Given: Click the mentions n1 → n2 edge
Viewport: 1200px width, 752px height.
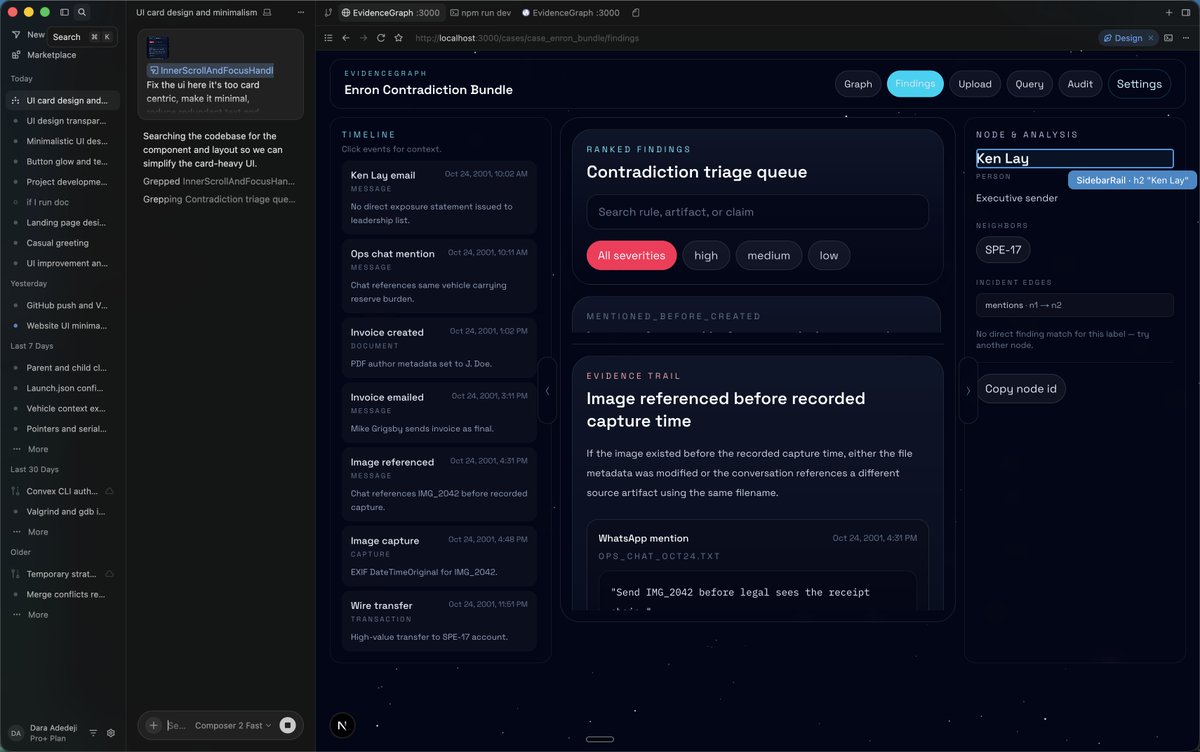Looking at the screenshot, I should coord(1075,305).
